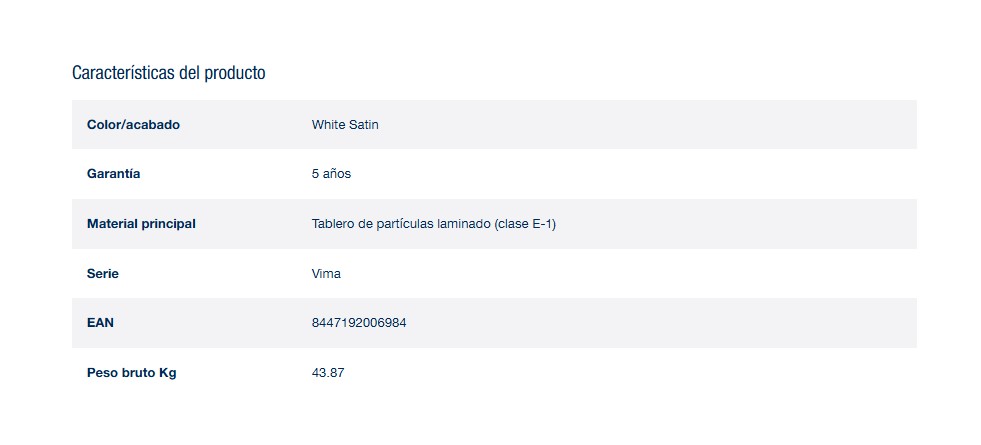The width and height of the screenshot is (981, 445).
Task: Click empty space in the EAN row
Action: click(700, 323)
